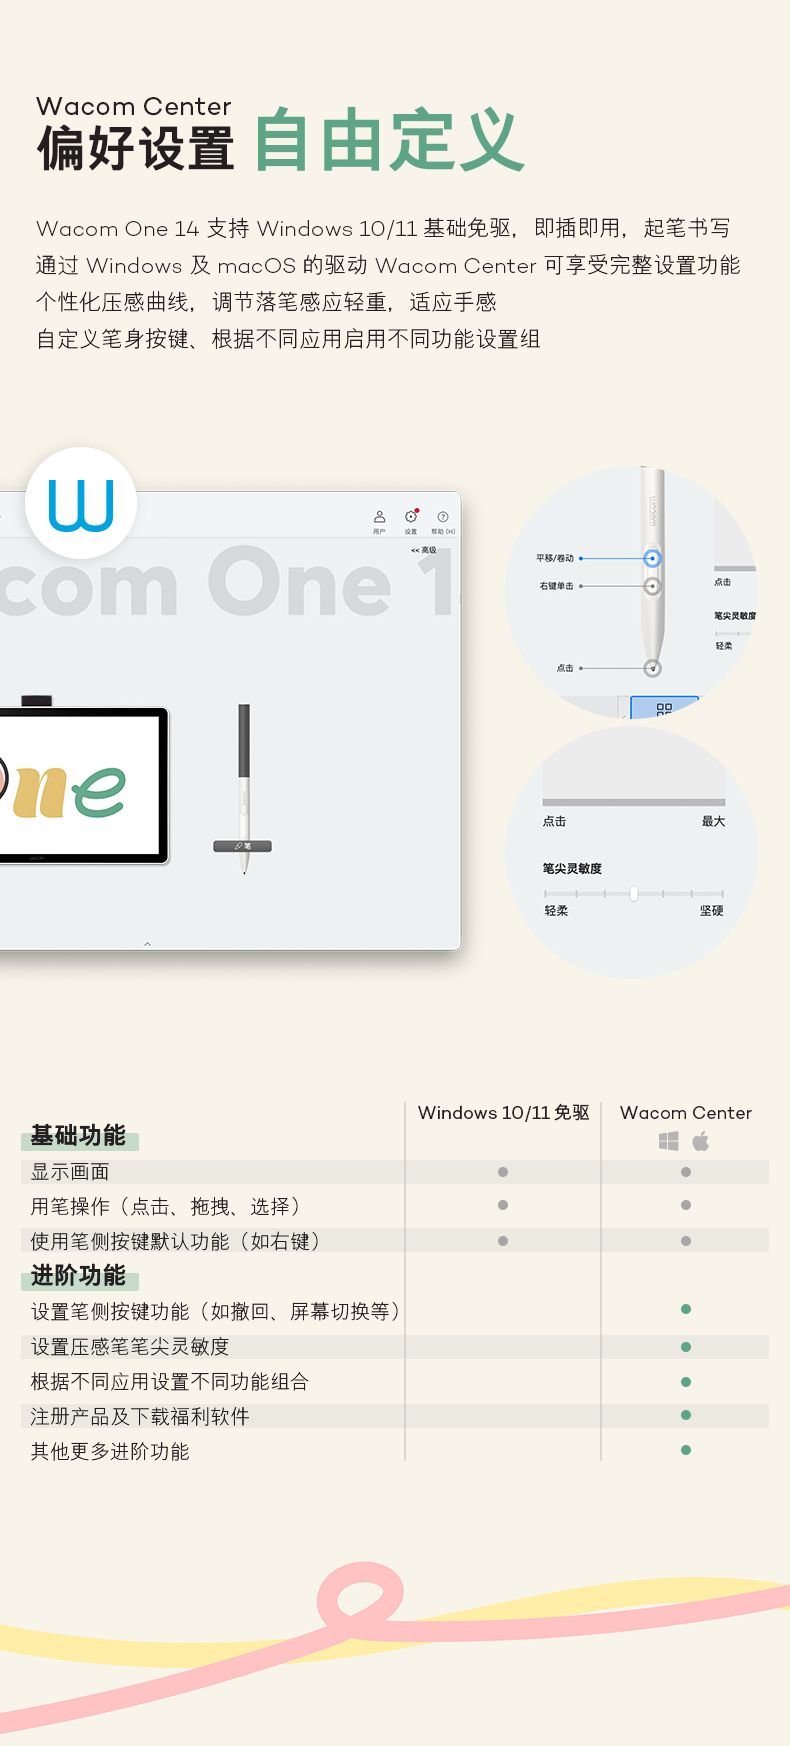790x1746 pixels.
Task: Click the 坚硬 end of sensitivity slider
Action: [712, 911]
